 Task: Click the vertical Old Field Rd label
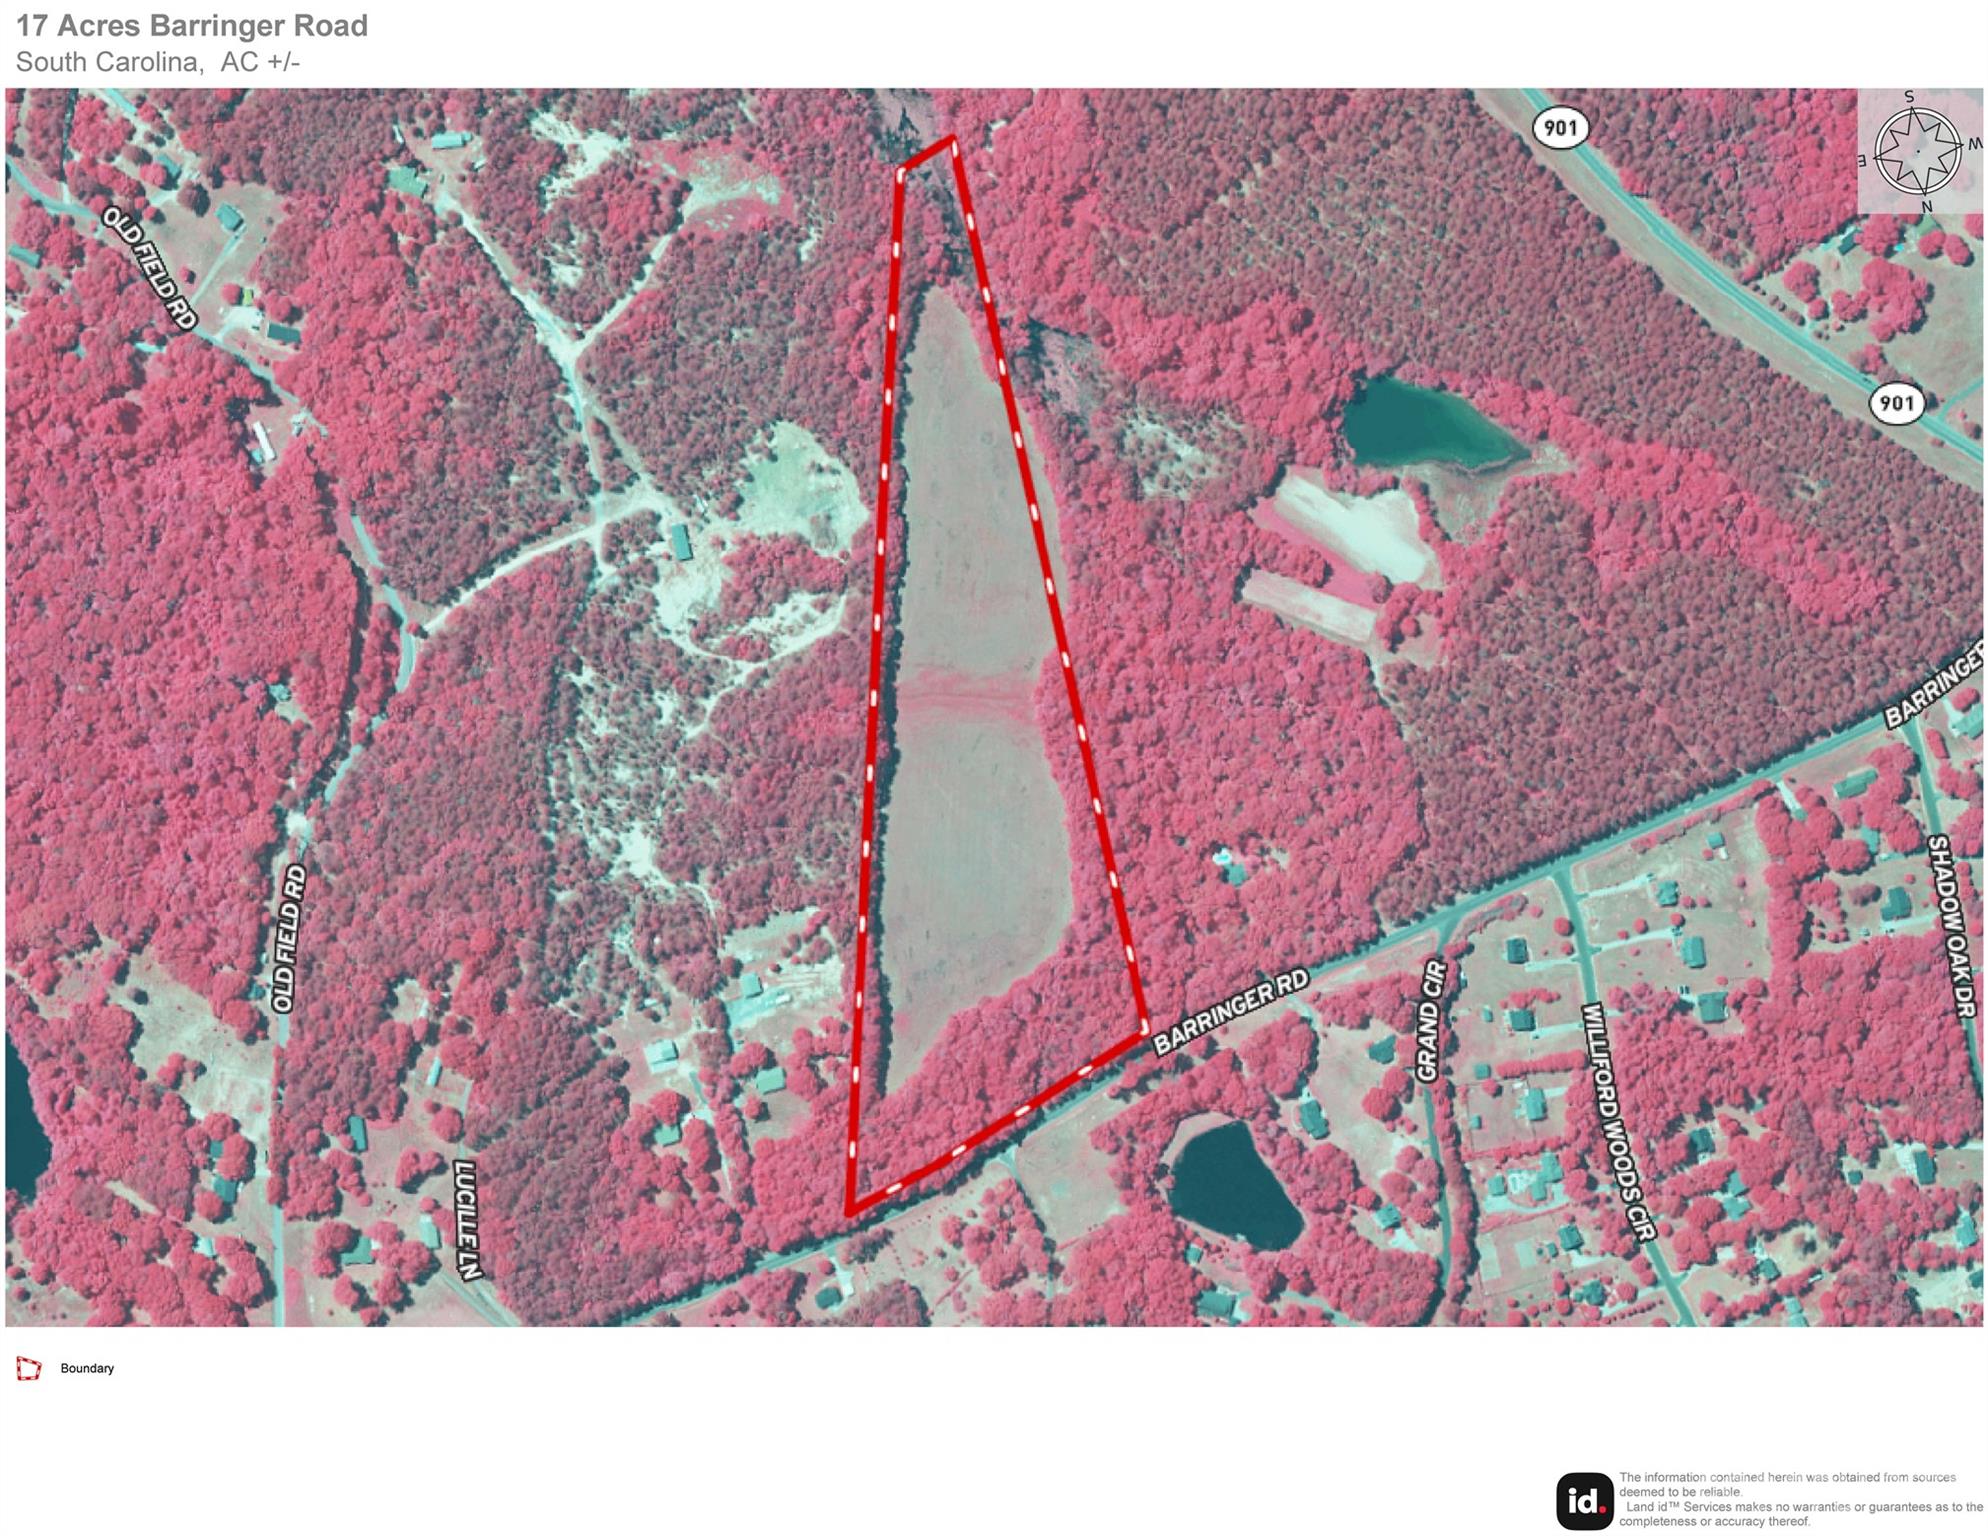pos(288,938)
